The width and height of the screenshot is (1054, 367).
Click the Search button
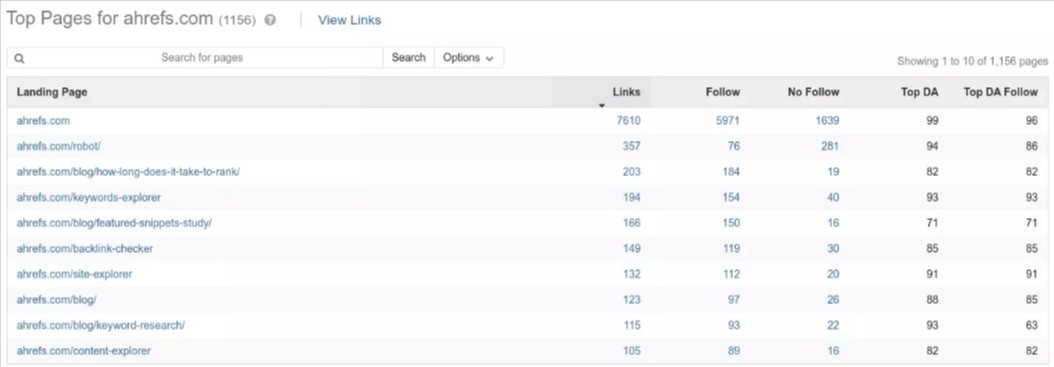(x=409, y=58)
